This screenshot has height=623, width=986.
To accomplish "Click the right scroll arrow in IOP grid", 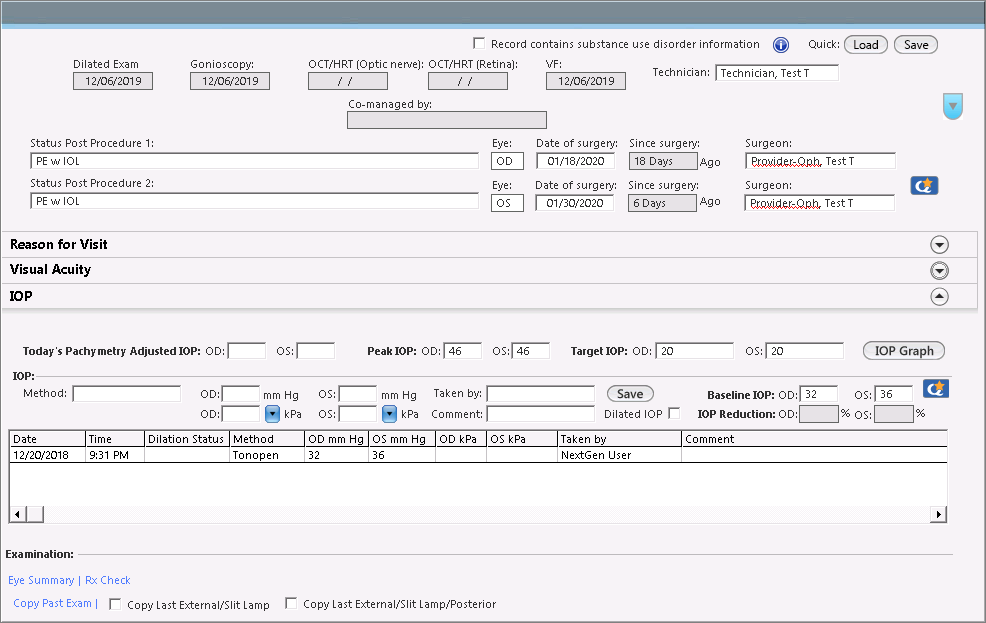I will pyautogui.click(x=938, y=514).
